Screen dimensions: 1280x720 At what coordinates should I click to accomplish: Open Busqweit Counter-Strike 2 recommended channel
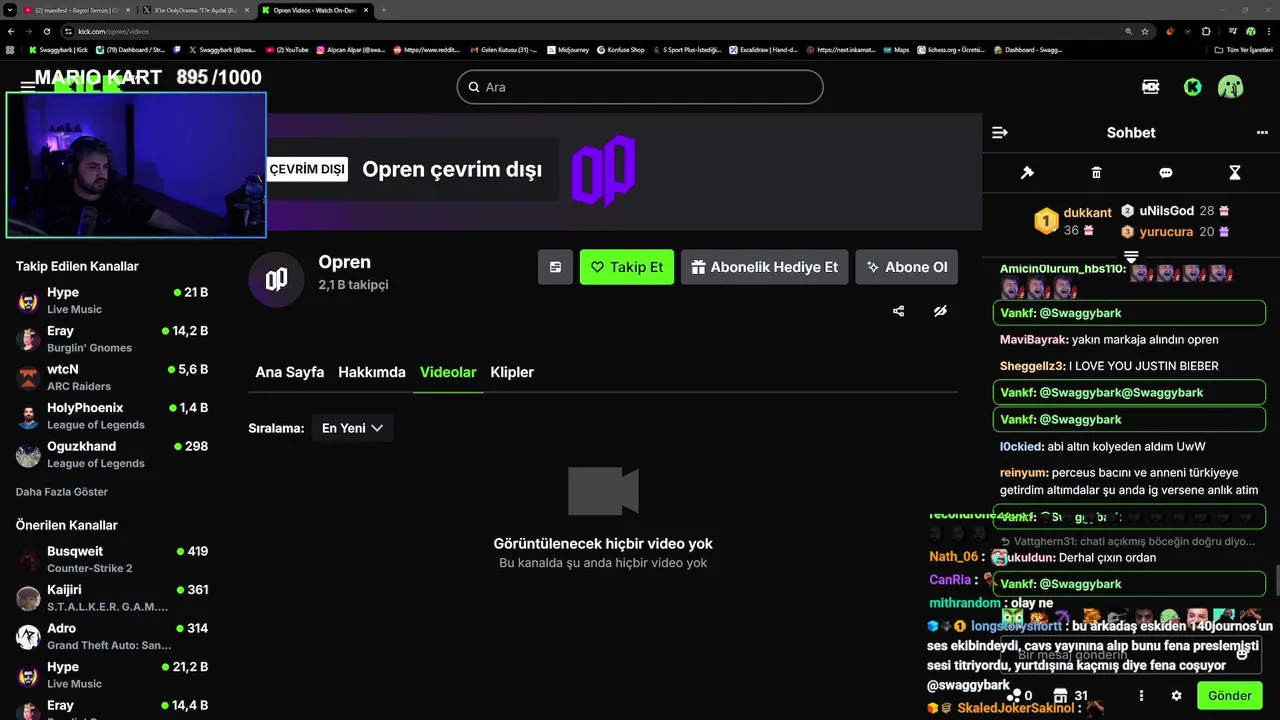pyautogui.click(x=112, y=559)
